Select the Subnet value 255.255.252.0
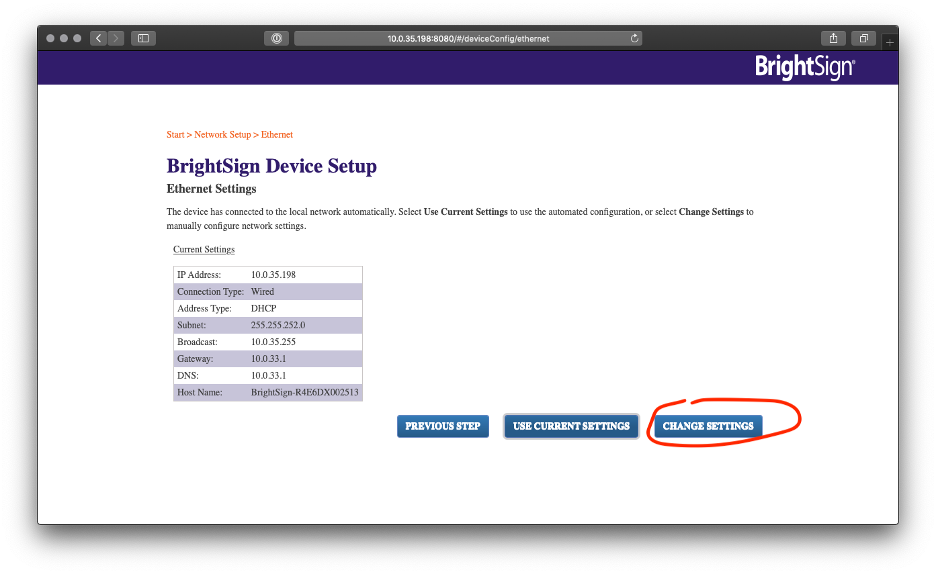Image resolution: width=936 pixels, height=574 pixels. point(278,325)
